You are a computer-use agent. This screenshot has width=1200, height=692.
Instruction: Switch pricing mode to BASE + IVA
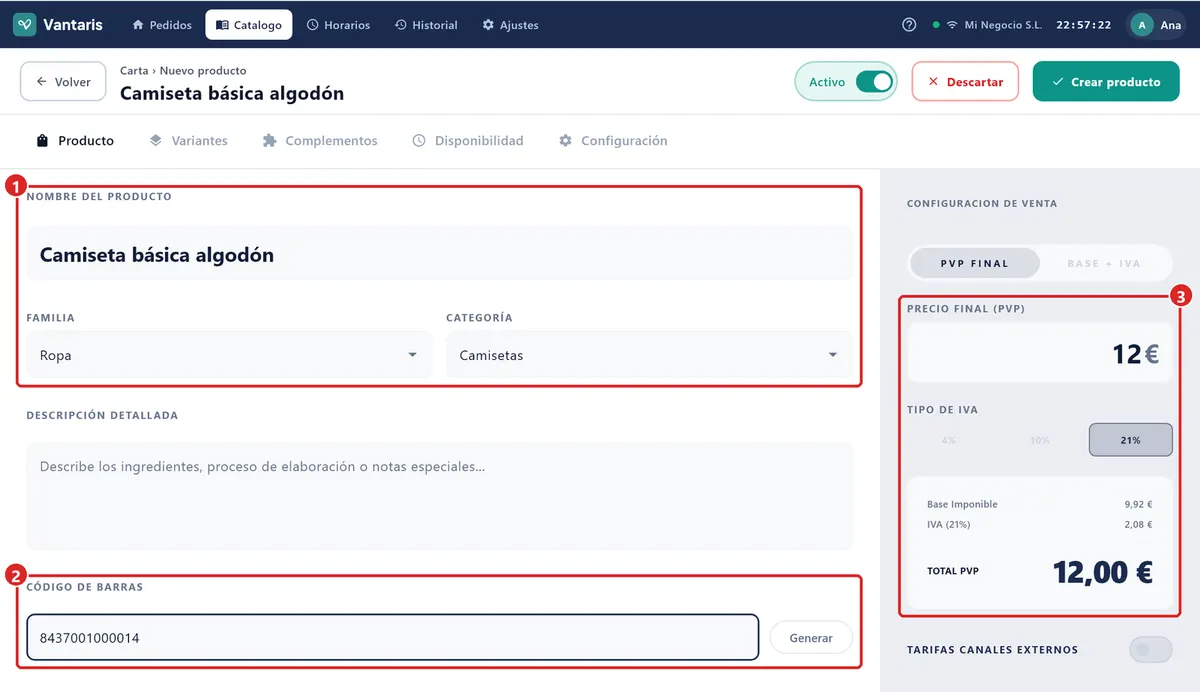[1104, 264]
